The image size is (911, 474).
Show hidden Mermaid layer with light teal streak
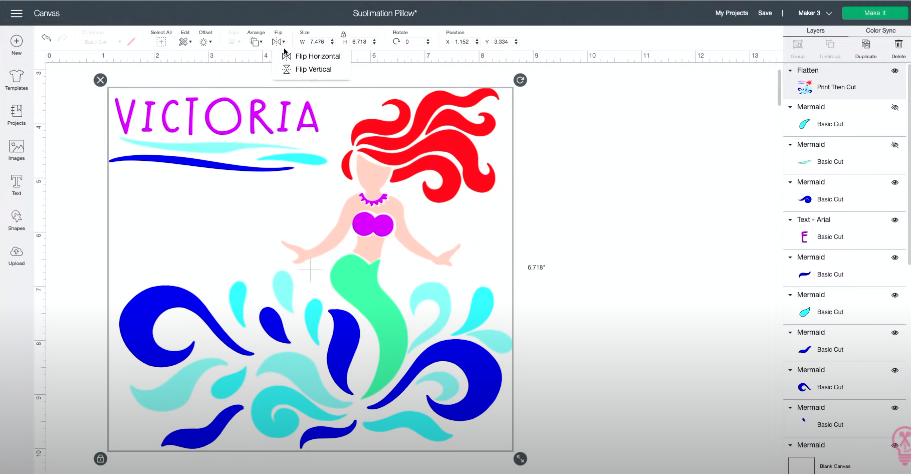(895, 145)
